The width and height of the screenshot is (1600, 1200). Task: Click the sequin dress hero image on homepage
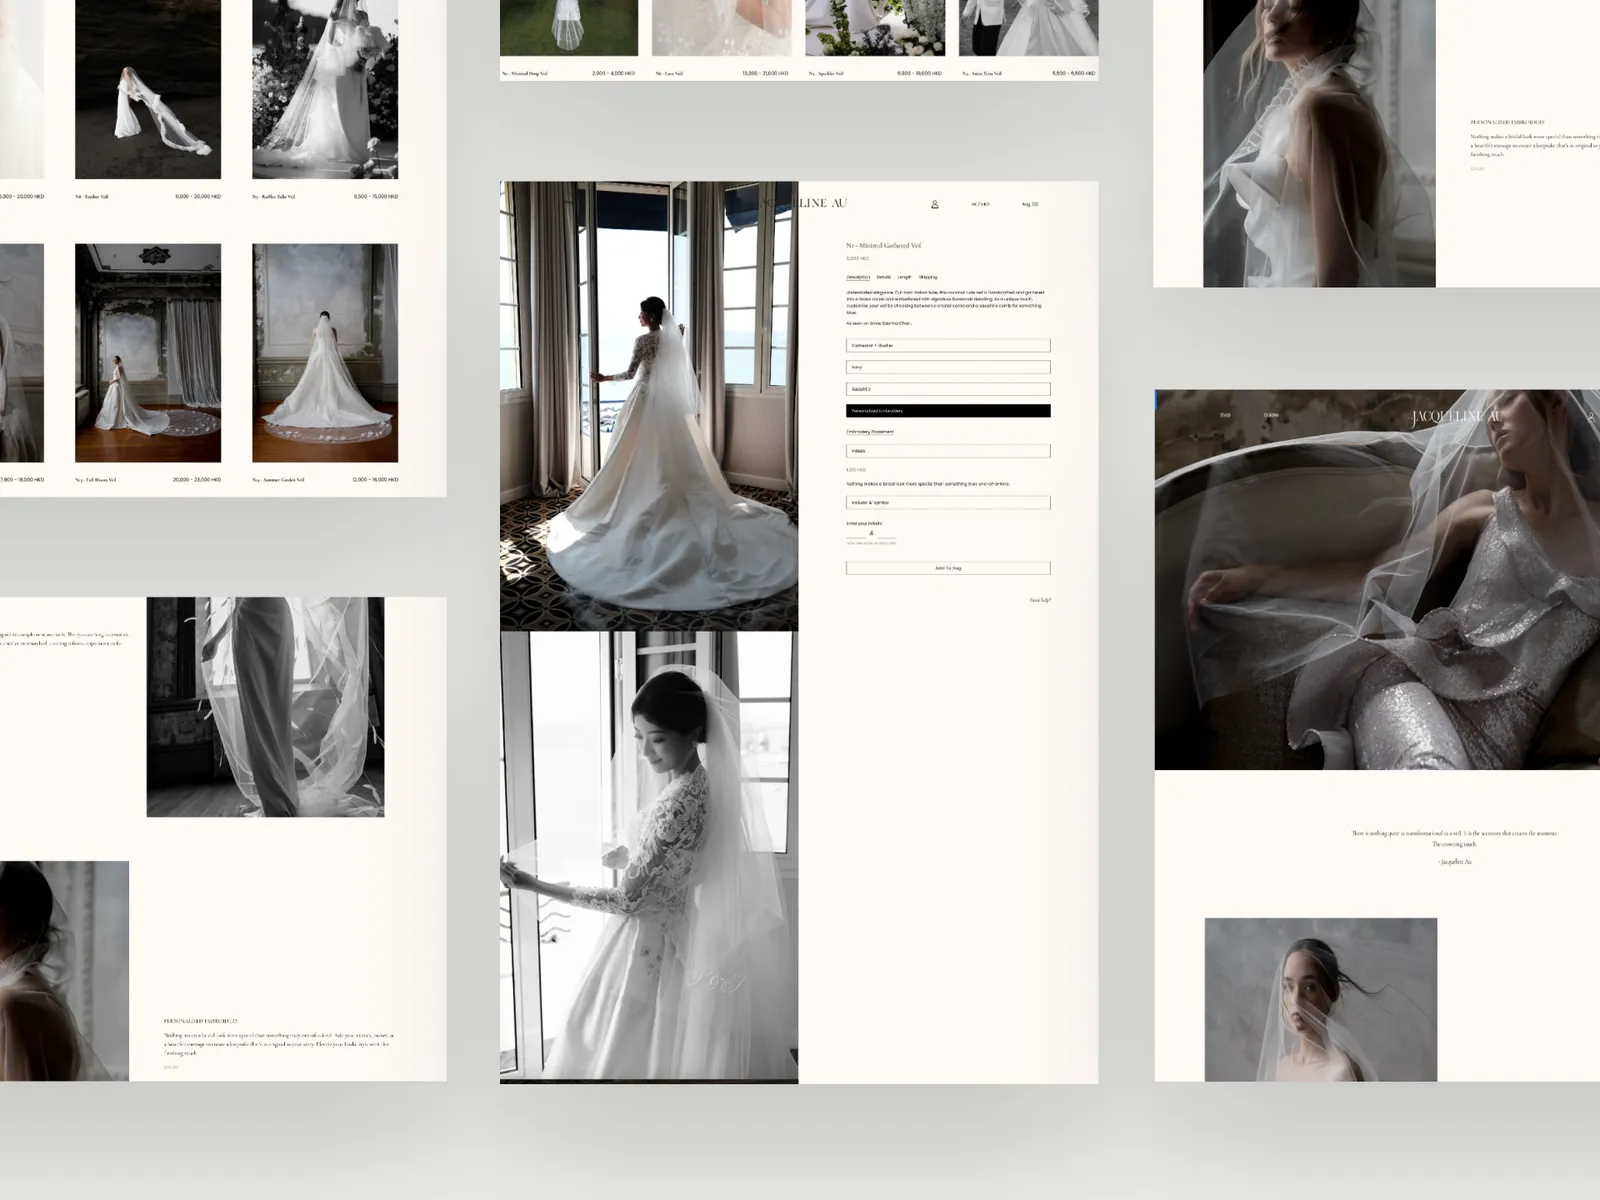point(1377,580)
